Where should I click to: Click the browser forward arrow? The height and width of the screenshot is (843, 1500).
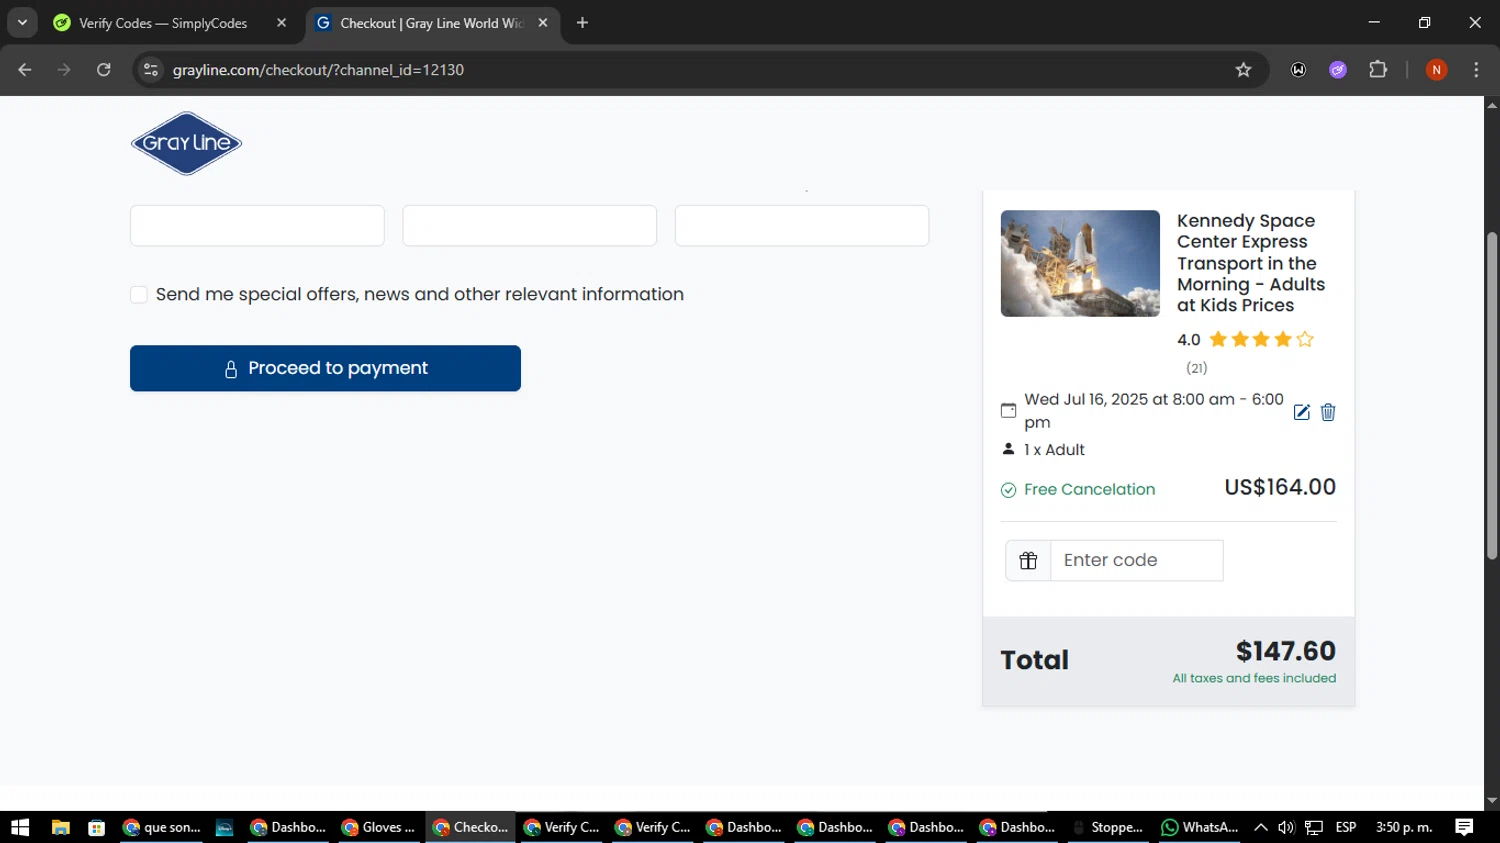[64, 70]
